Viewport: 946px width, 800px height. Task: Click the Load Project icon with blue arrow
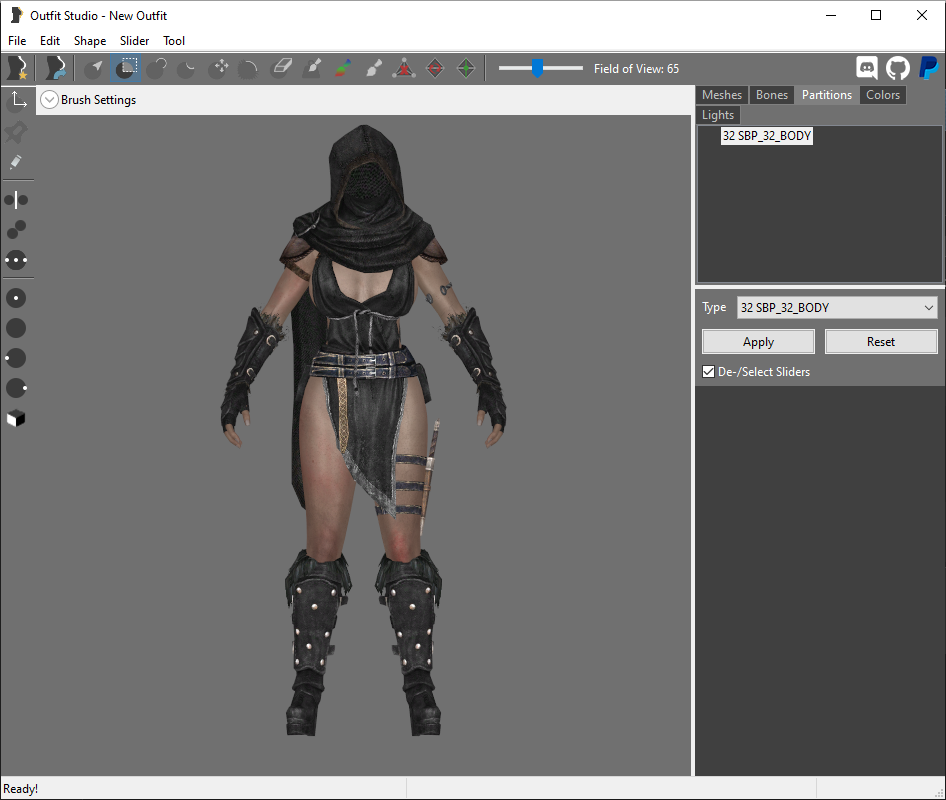click(x=56, y=68)
